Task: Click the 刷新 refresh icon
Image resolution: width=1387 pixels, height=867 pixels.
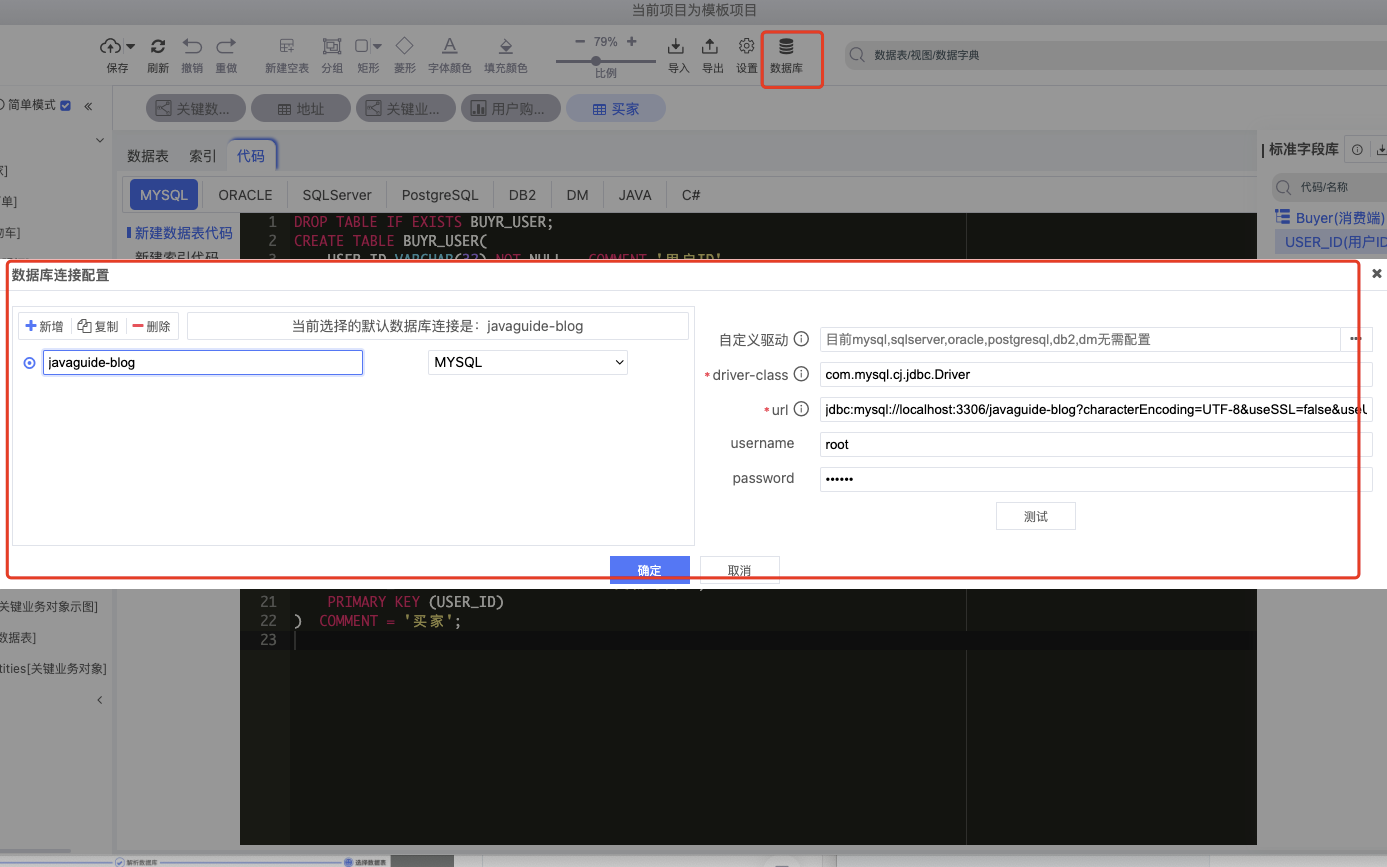Action: pyautogui.click(x=158, y=46)
